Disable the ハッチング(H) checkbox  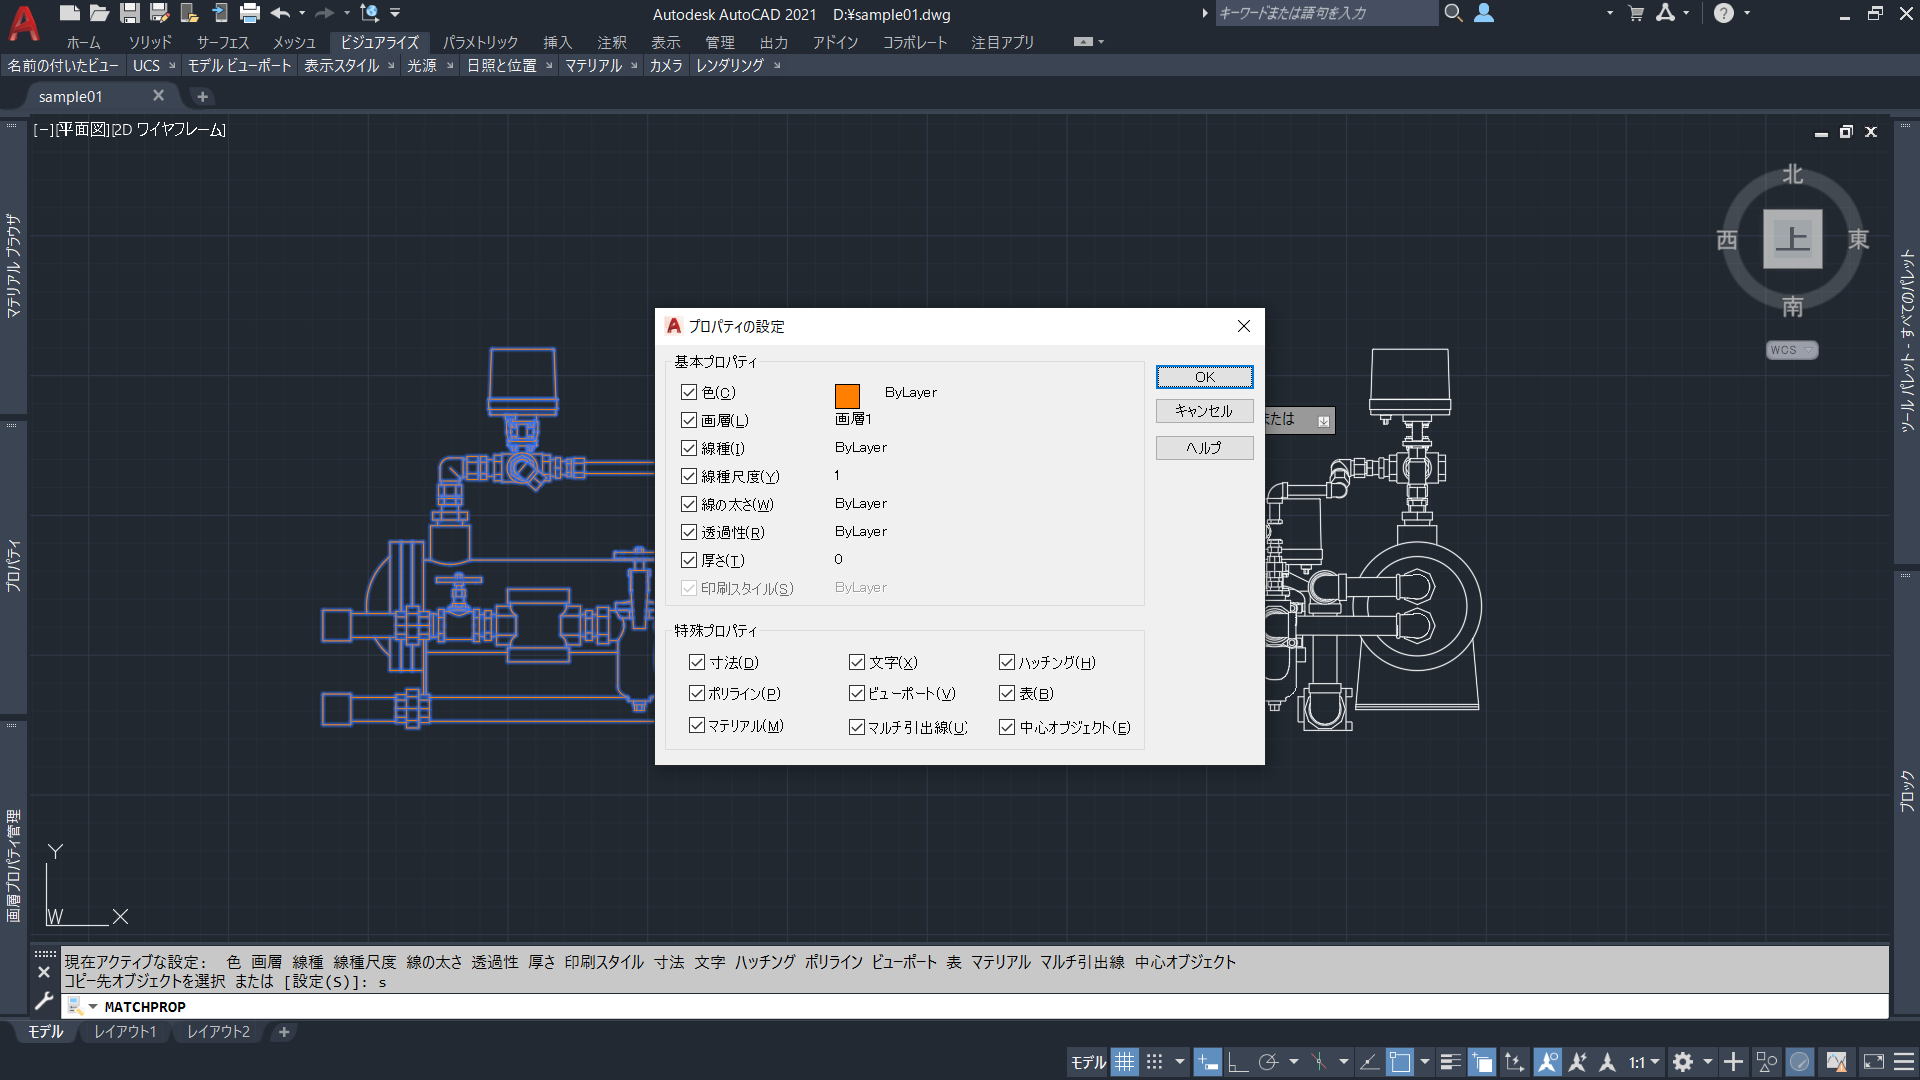click(x=1007, y=662)
